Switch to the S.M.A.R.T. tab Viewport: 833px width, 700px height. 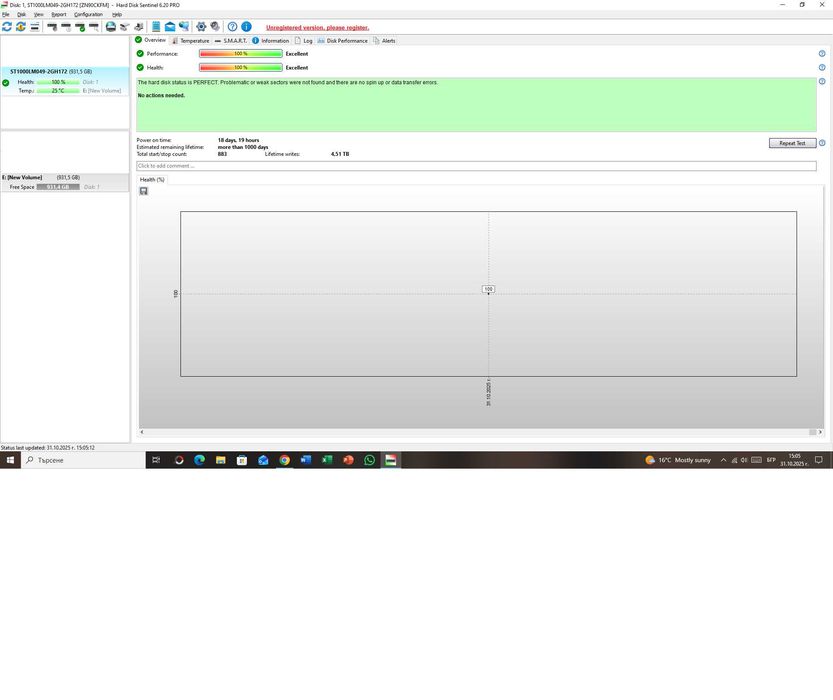(x=231, y=40)
